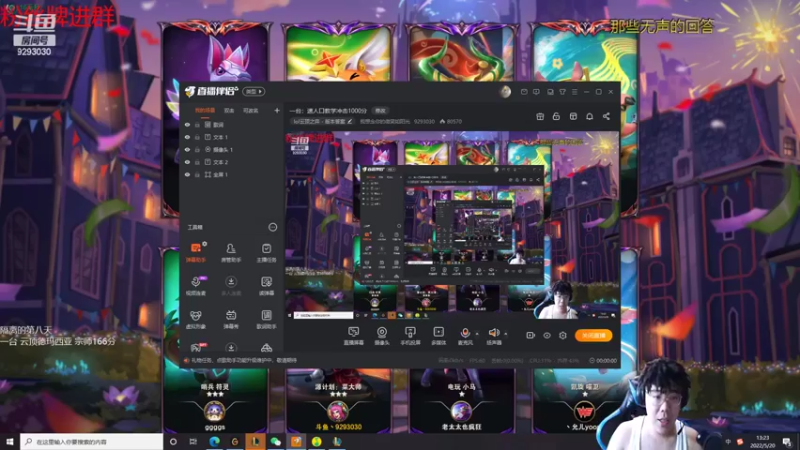Open Task View on the taskbar
This screenshot has height=450, width=800.
coord(193,441)
